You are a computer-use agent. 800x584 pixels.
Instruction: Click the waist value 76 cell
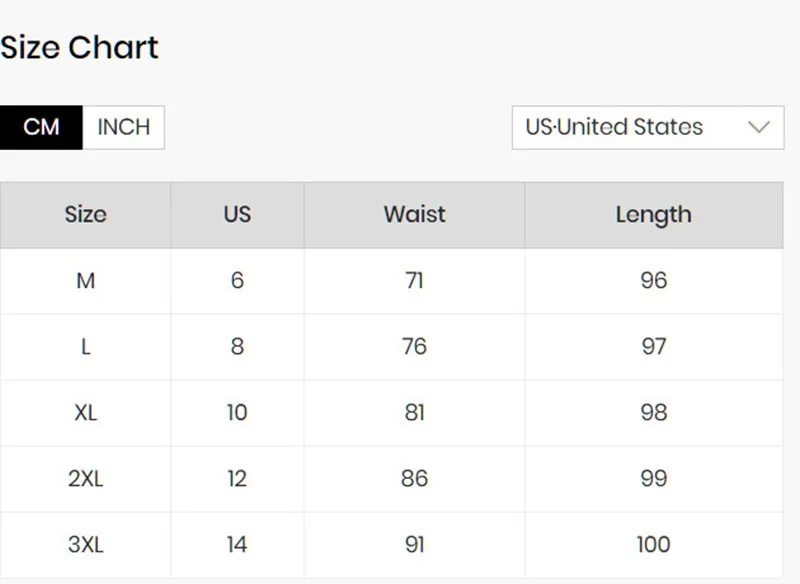pyautogui.click(x=414, y=346)
